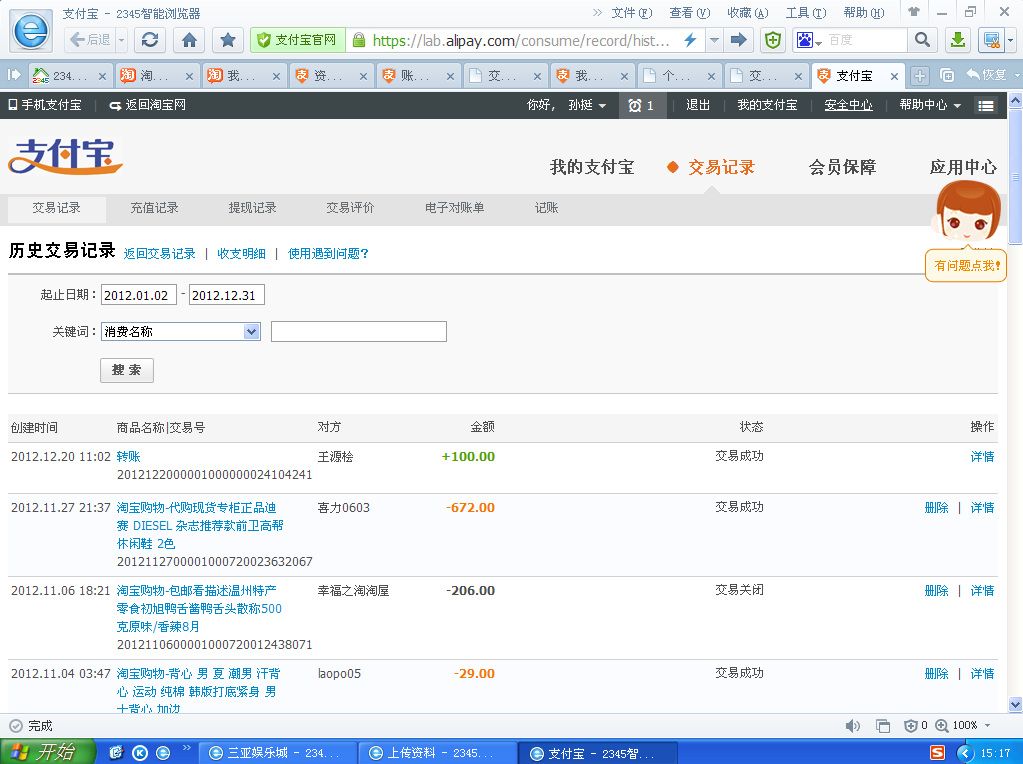Open the new tab plus button
This screenshot has width=1023, height=764.
pyautogui.click(x=920, y=76)
